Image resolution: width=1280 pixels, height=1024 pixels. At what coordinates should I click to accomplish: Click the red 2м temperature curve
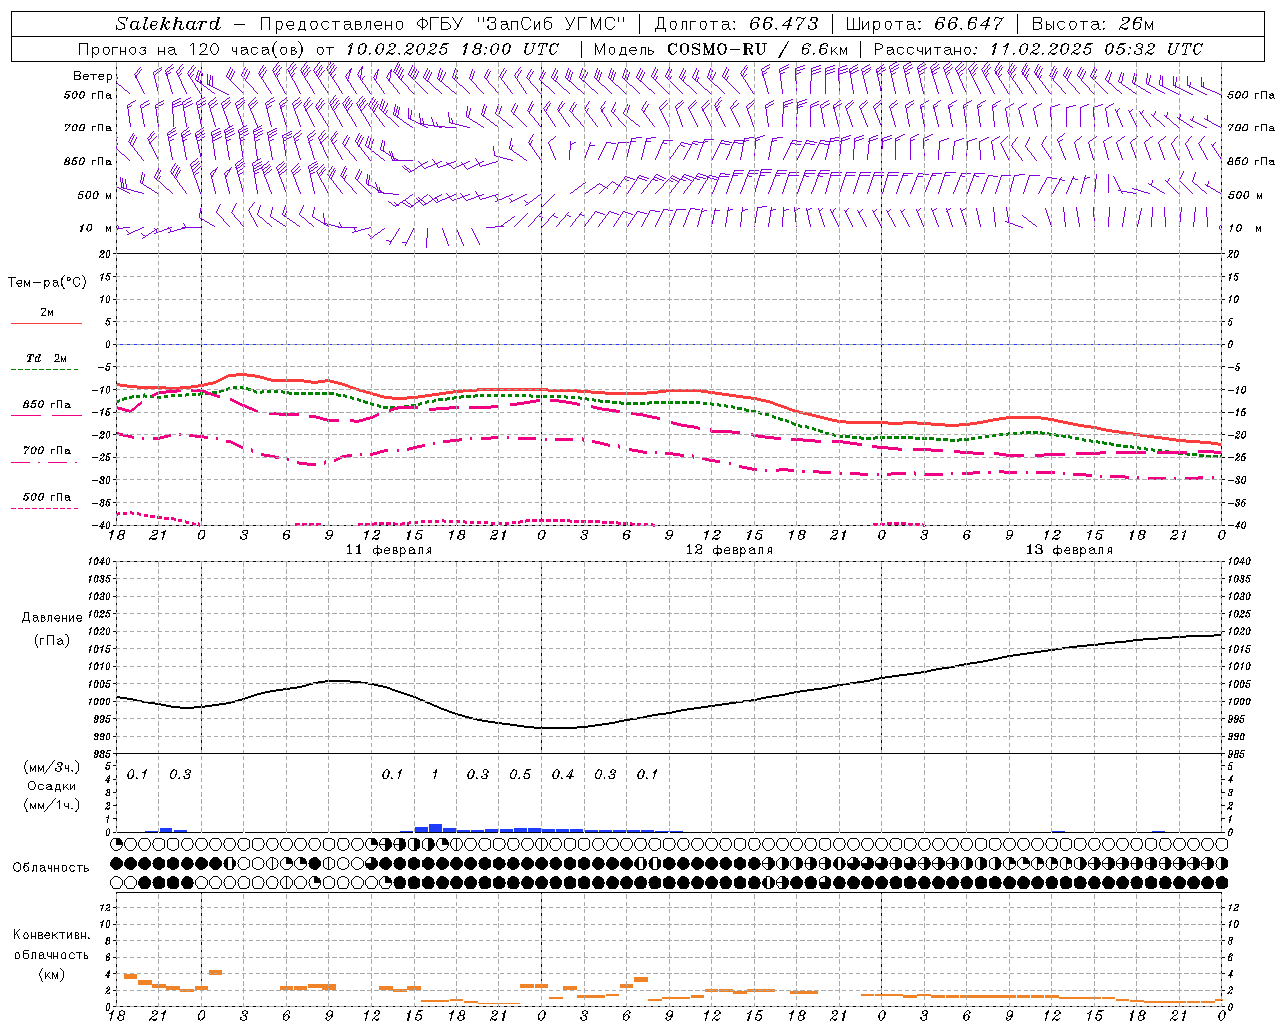point(670,391)
